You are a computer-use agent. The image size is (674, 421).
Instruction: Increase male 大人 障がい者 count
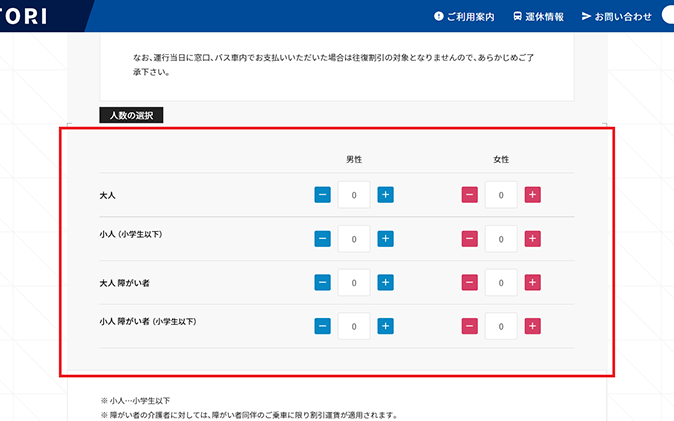click(386, 283)
